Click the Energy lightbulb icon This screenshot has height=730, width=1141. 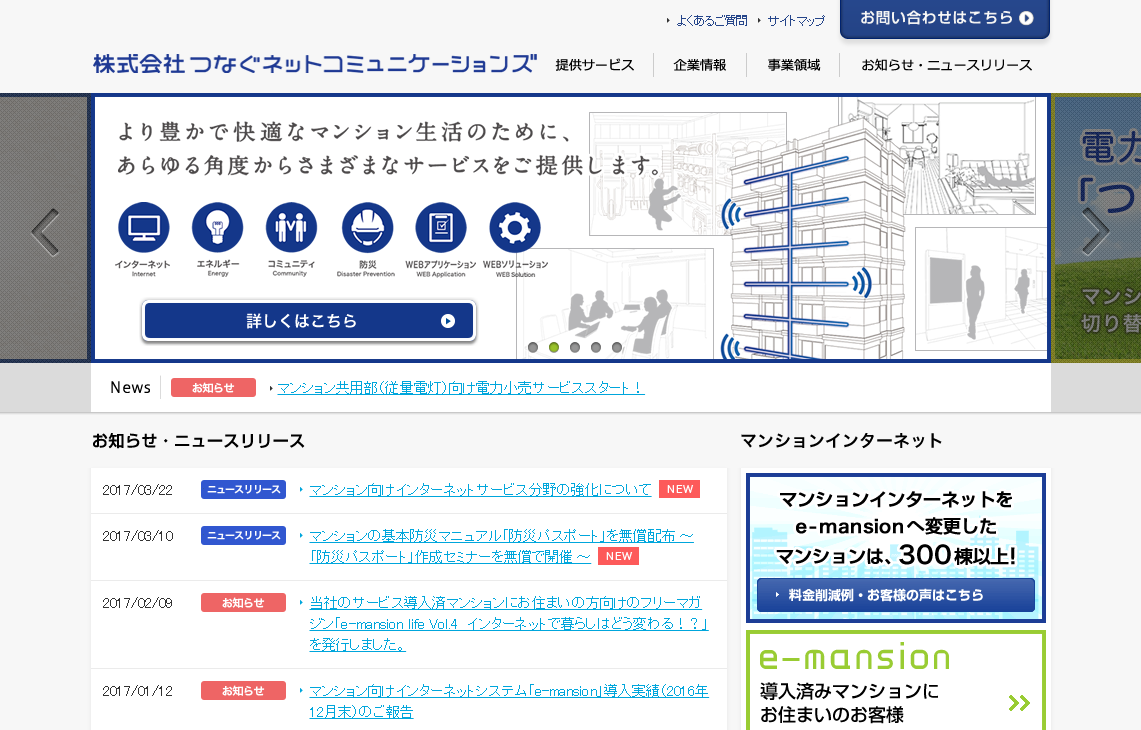[218, 228]
